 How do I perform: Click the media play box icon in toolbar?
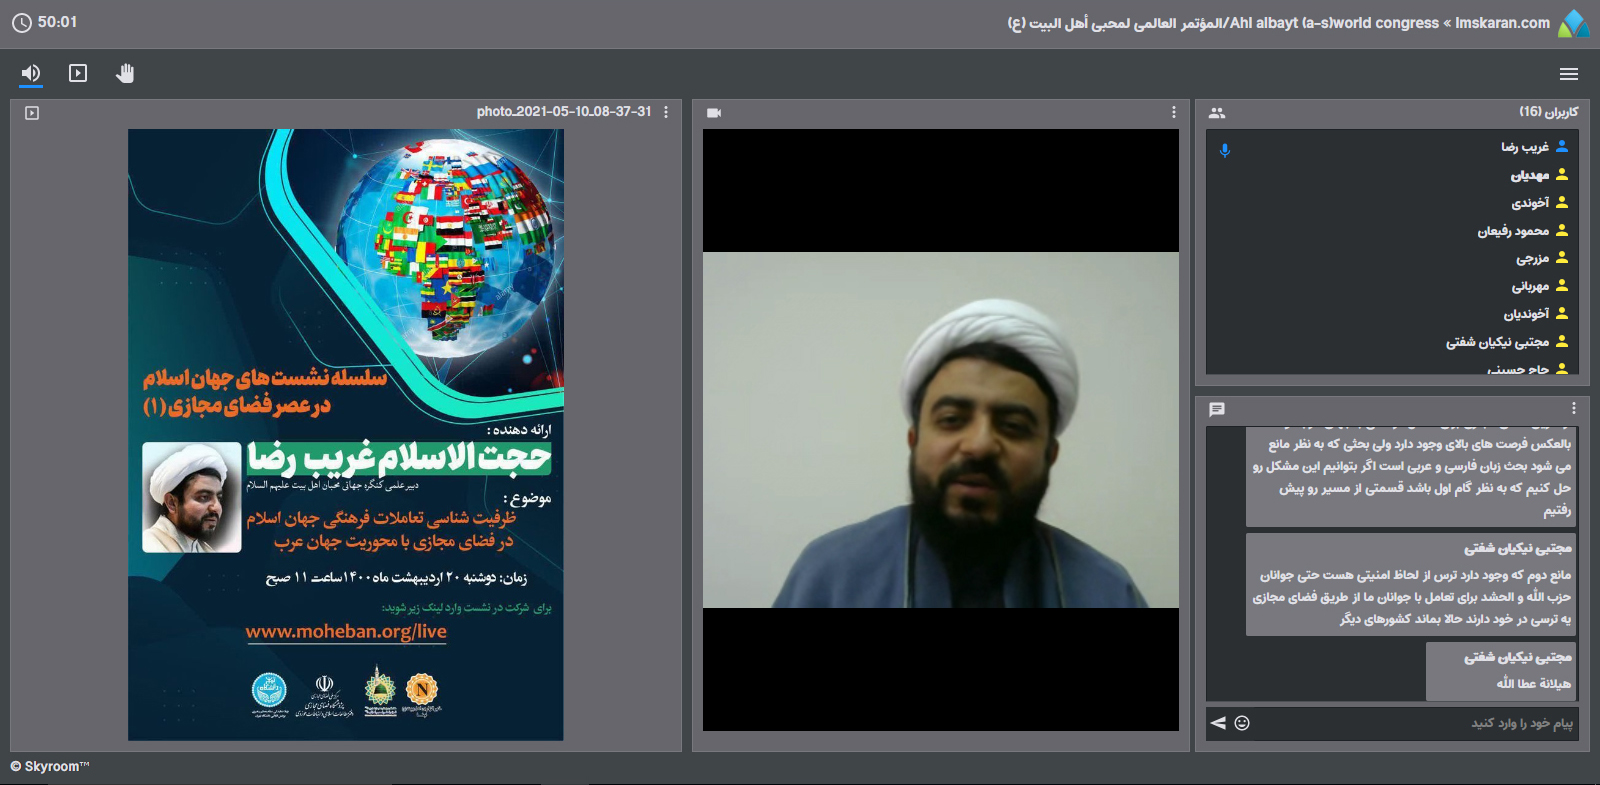[x=78, y=73]
